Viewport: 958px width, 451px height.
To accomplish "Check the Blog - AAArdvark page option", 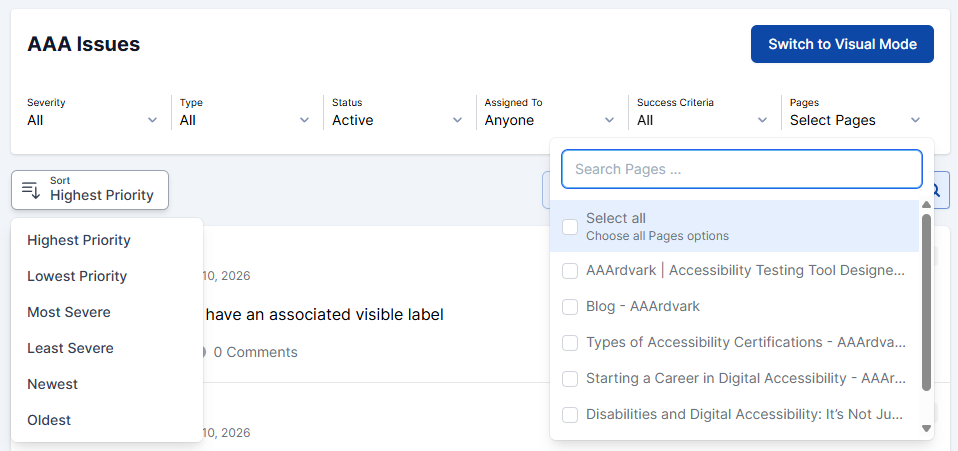I will point(570,307).
